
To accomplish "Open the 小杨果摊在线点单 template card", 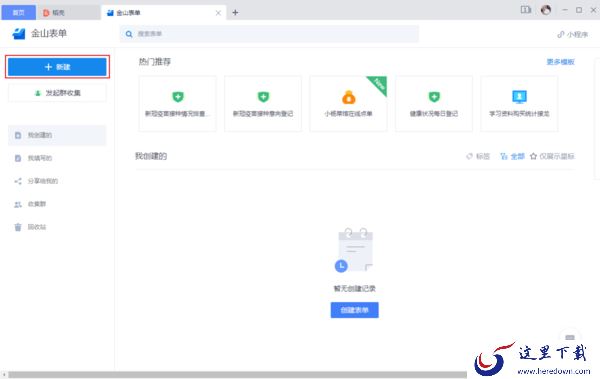I will point(348,104).
